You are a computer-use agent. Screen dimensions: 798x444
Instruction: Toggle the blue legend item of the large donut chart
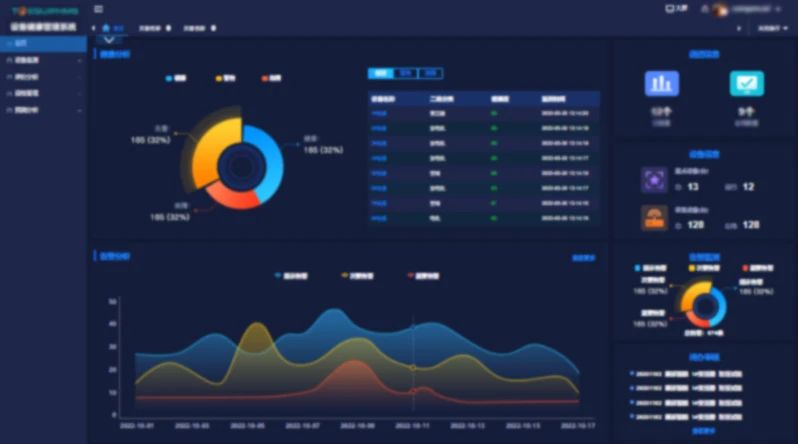[x=176, y=77]
